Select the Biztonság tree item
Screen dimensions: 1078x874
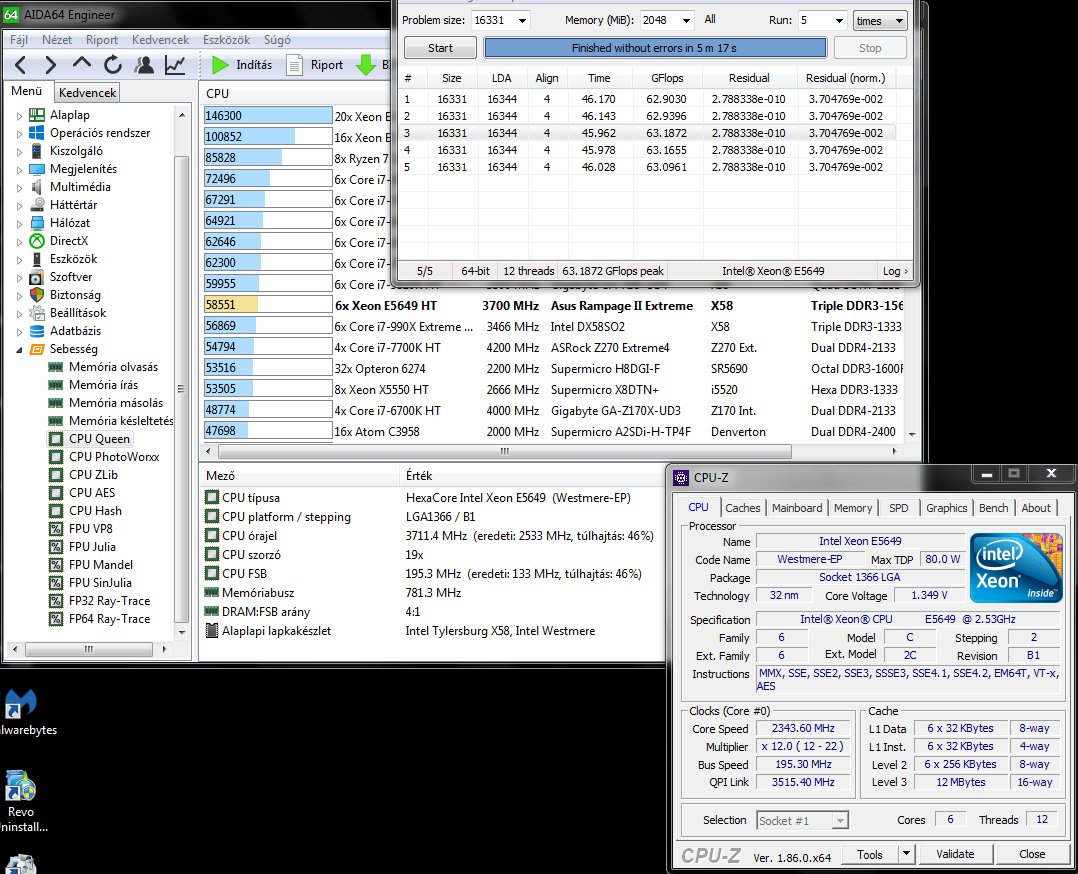coord(75,294)
